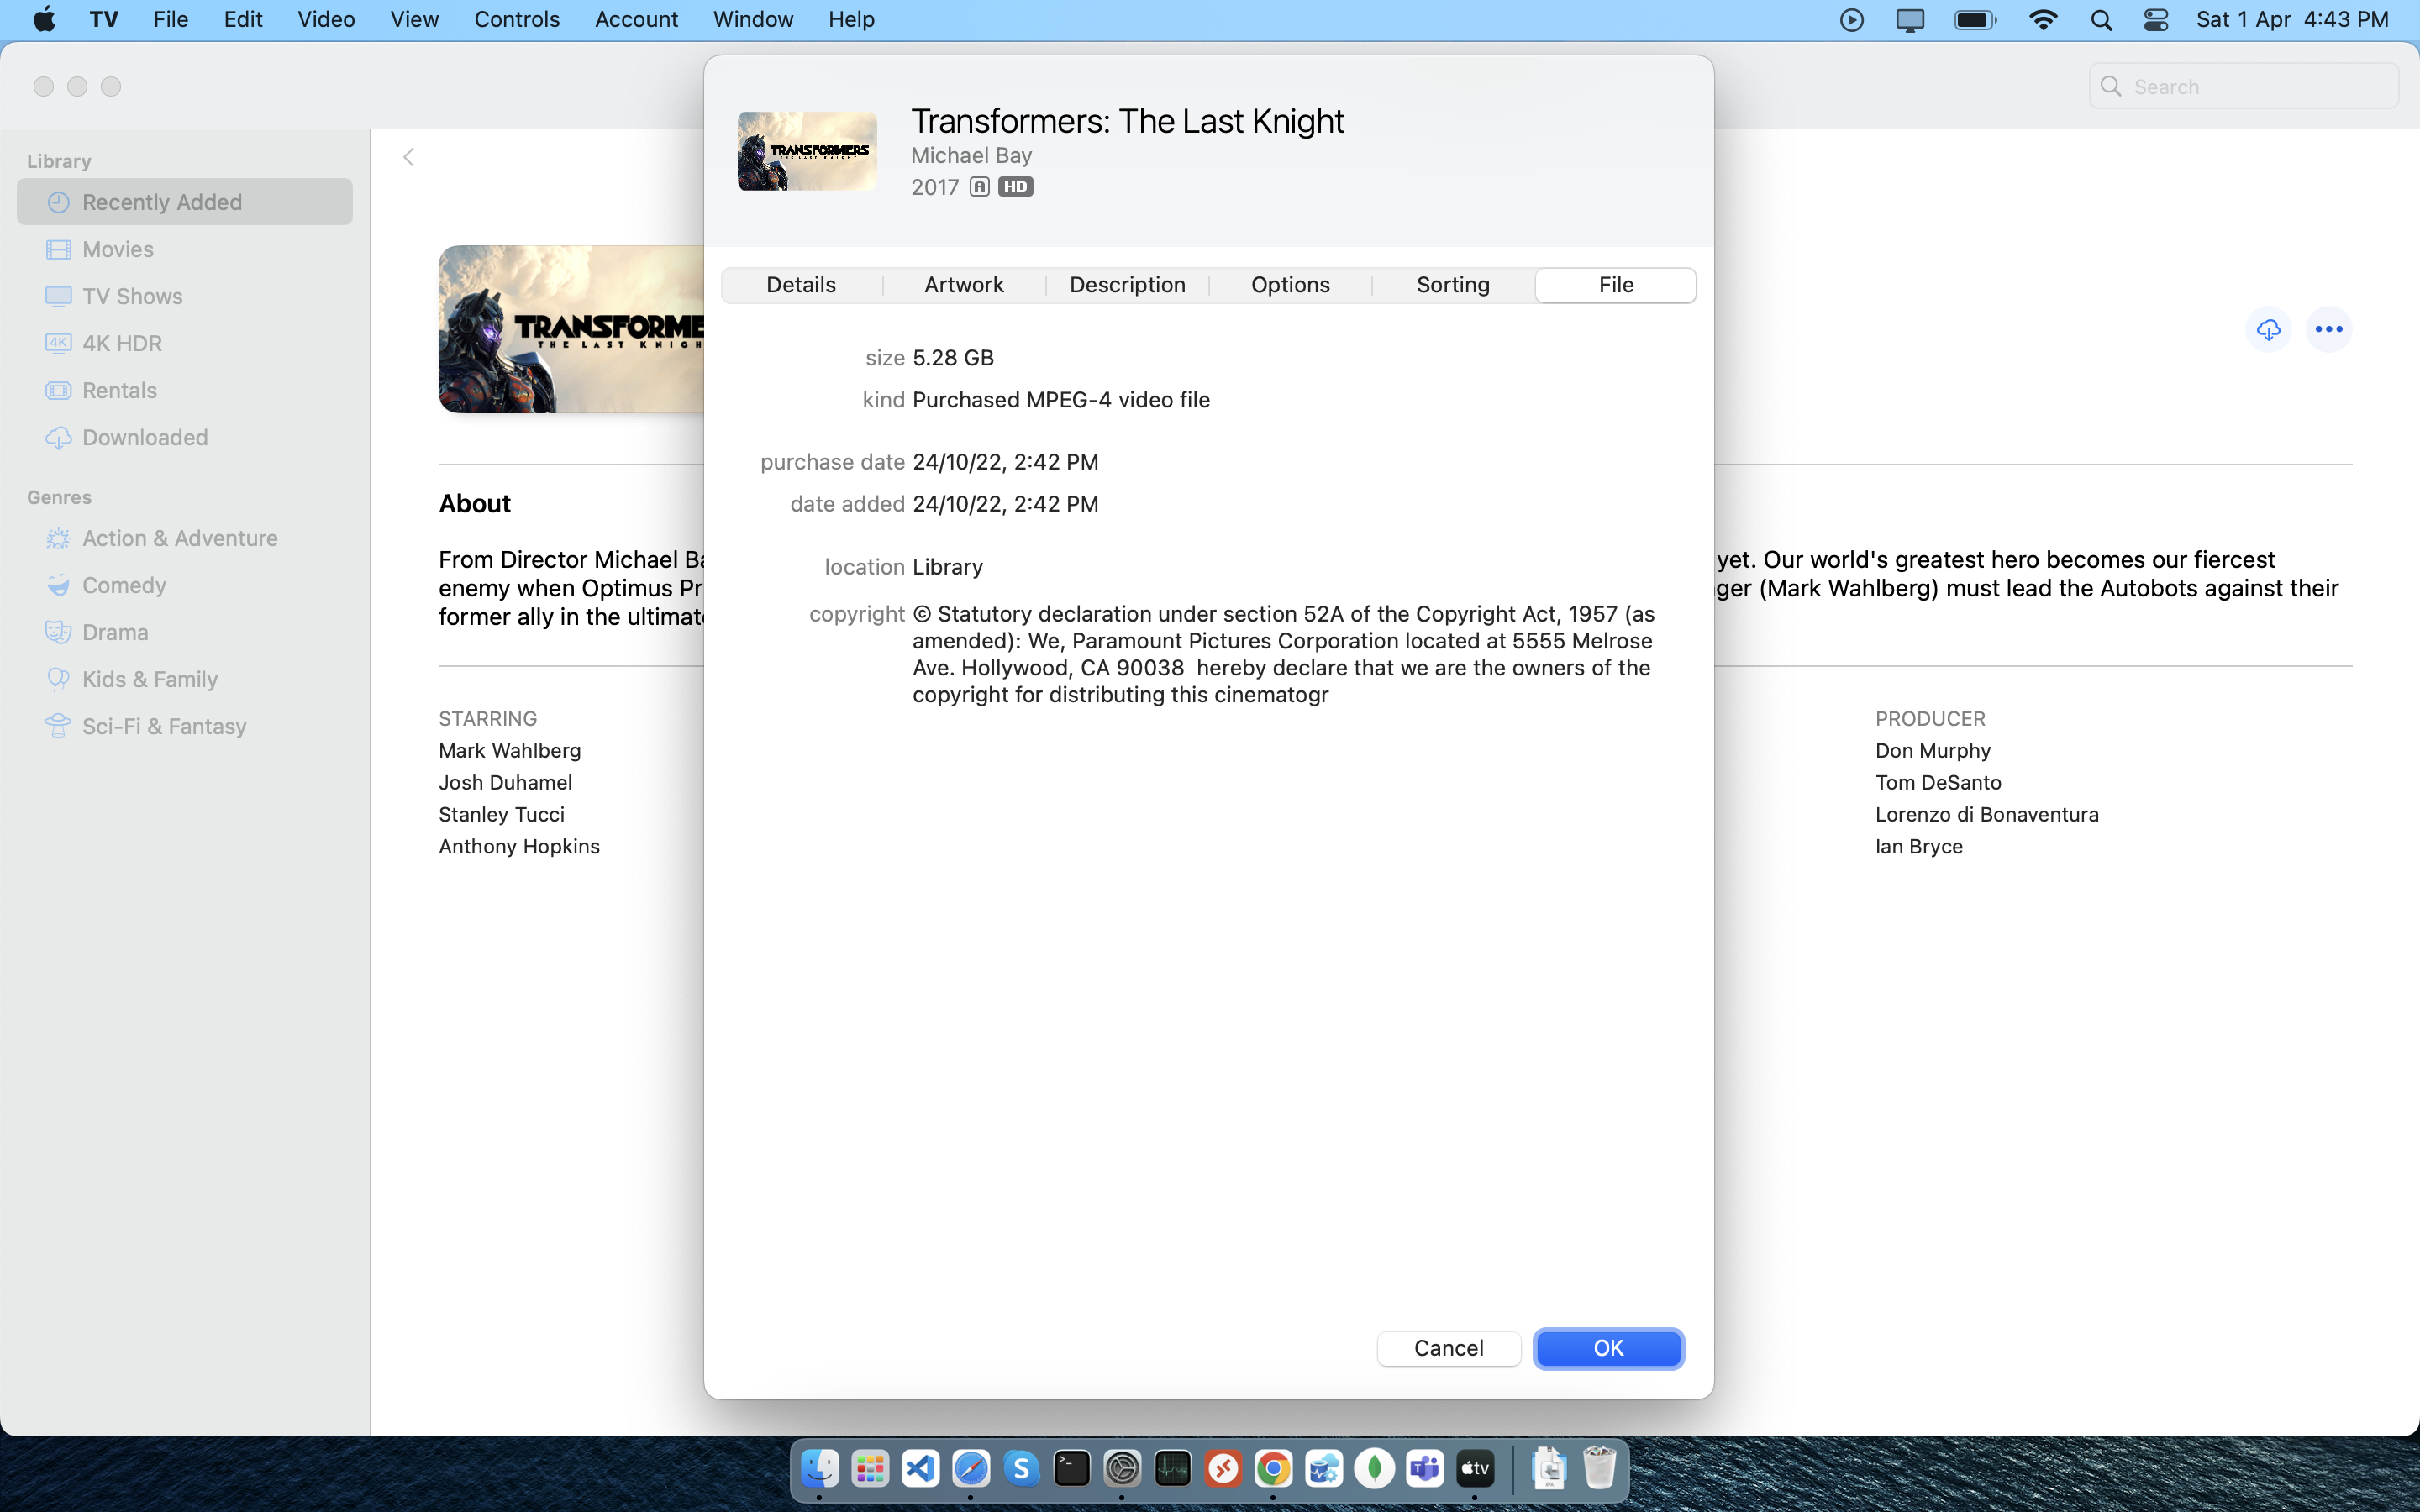
Task: Select Movies in the Library sidebar
Action: 118,249
